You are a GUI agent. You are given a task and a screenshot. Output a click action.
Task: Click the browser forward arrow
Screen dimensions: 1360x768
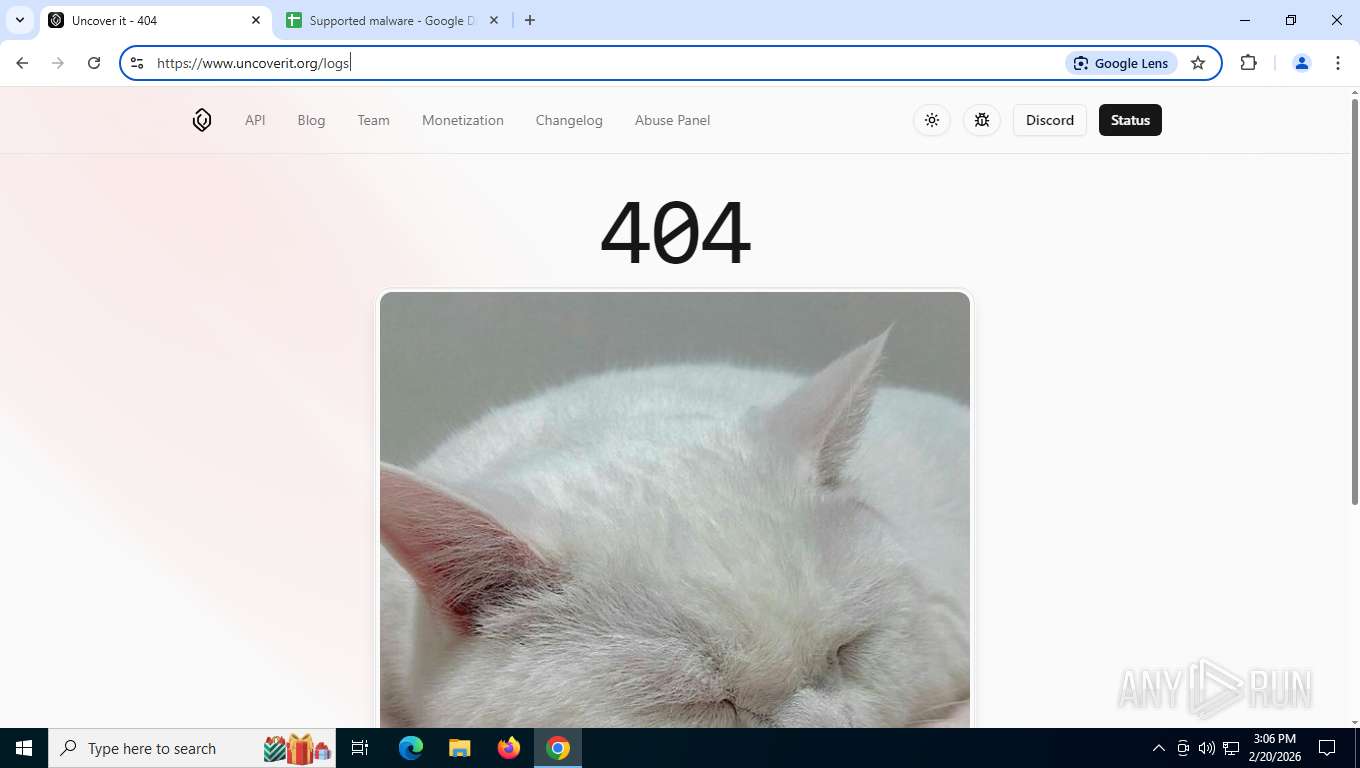pyautogui.click(x=58, y=63)
